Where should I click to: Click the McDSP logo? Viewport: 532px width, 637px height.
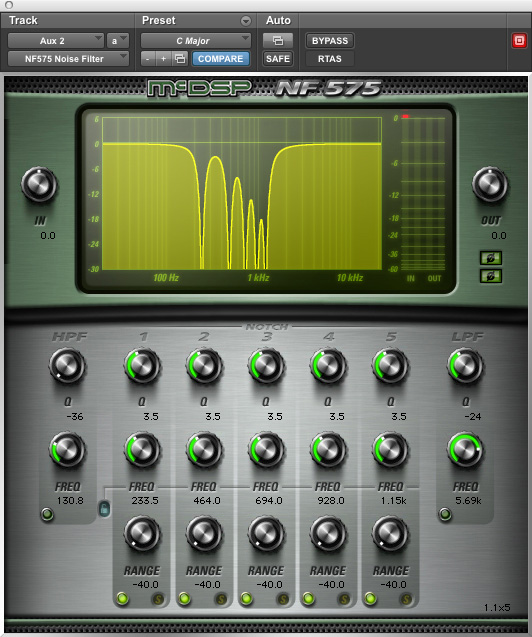point(199,88)
